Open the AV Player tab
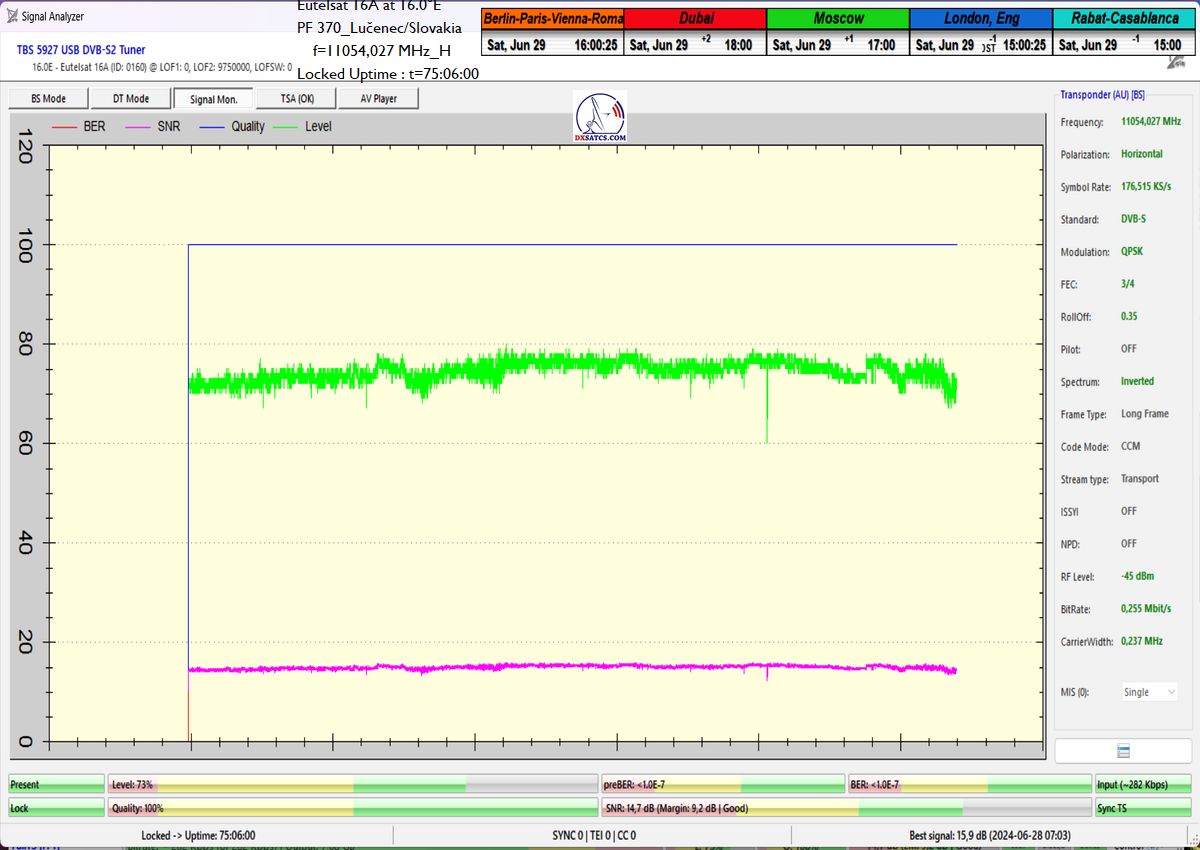This screenshot has height=850, width=1200. pyautogui.click(x=377, y=99)
